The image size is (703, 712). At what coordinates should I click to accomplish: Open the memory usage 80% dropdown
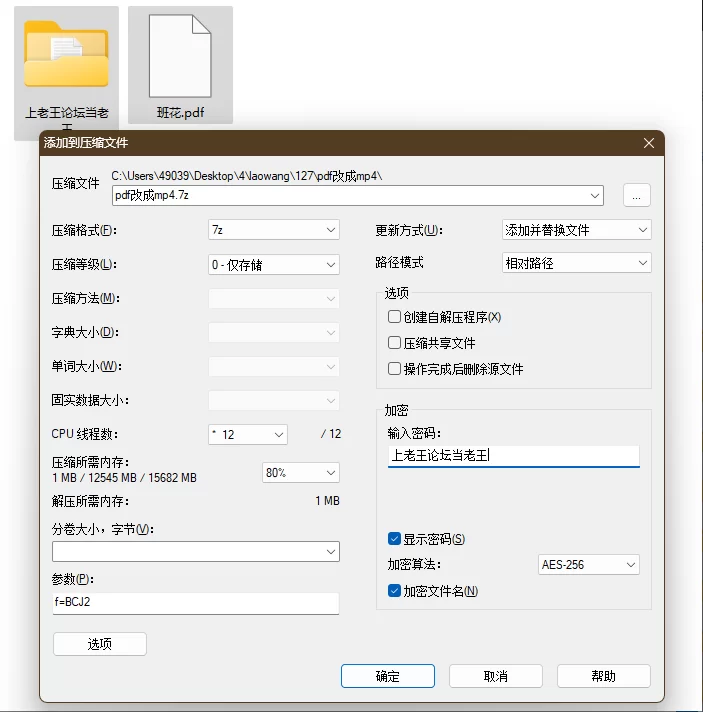(301, 473)
